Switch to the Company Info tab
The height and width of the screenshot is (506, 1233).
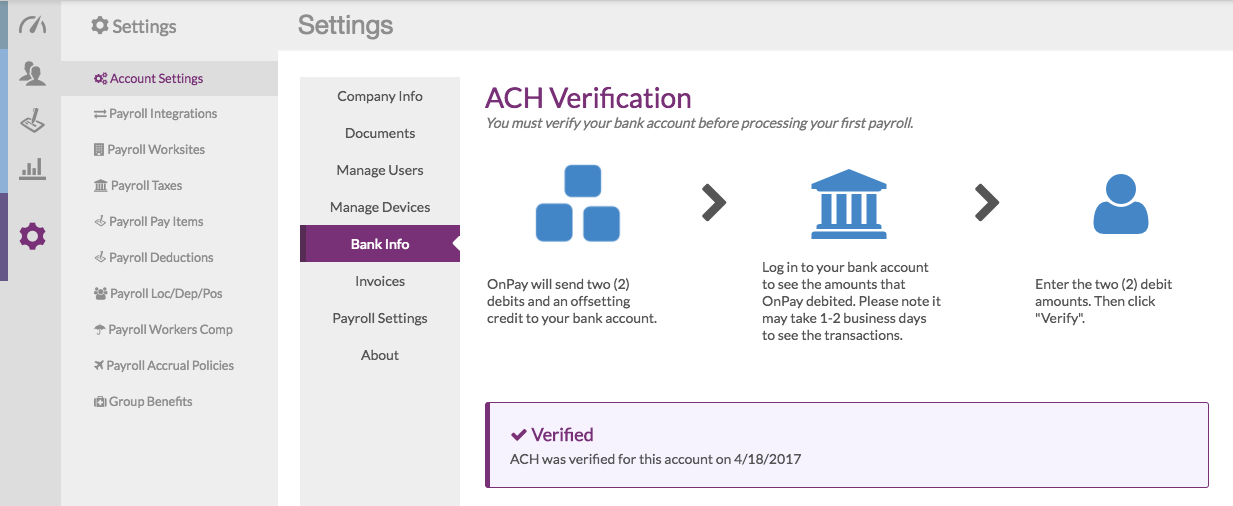[x=380, y=97]
